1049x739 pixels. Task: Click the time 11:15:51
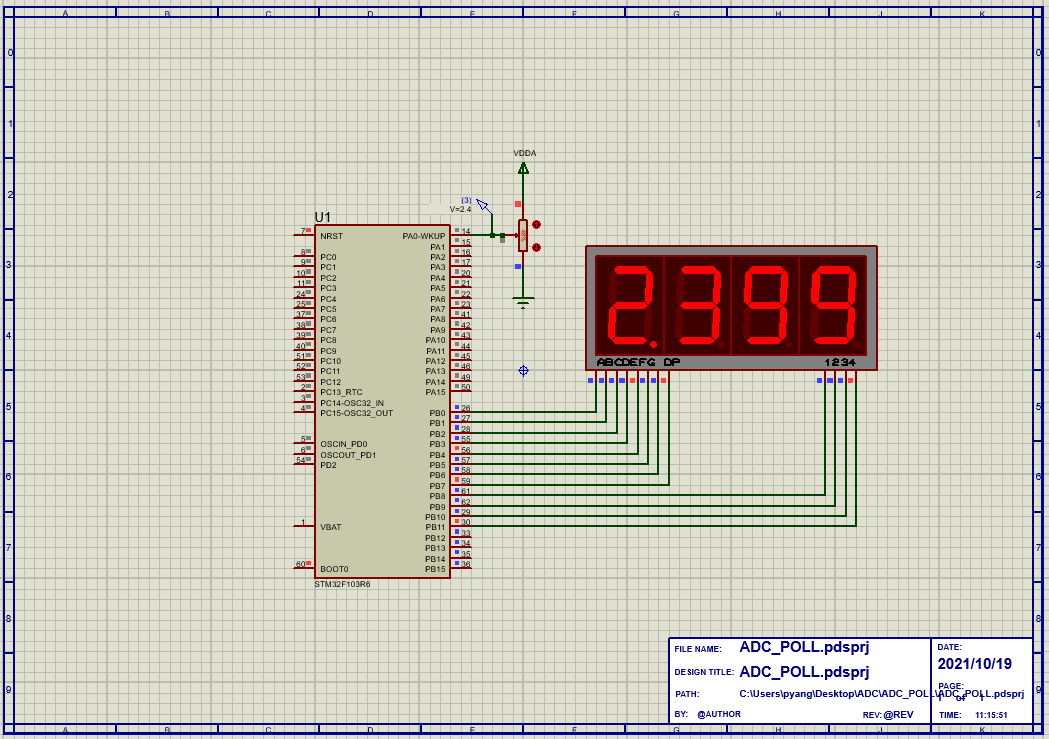[x=991, y=715]
